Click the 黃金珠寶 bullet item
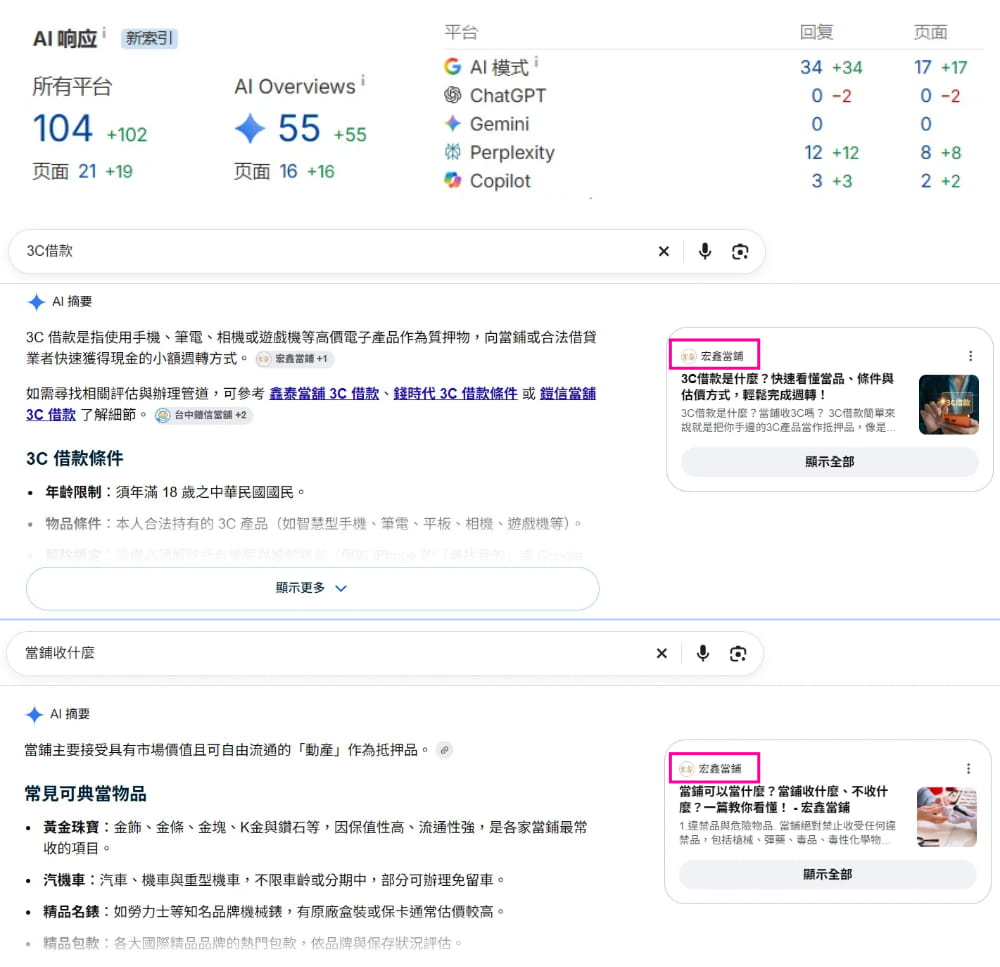 click(x=315, y=838)
